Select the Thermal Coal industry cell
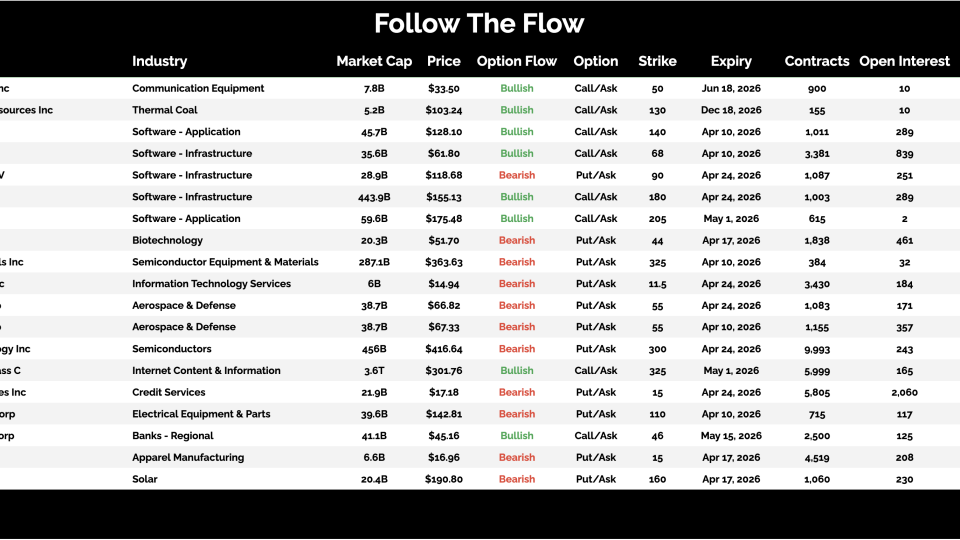Image resolution: width=960 pixels, height=540 pixels. 165,110
